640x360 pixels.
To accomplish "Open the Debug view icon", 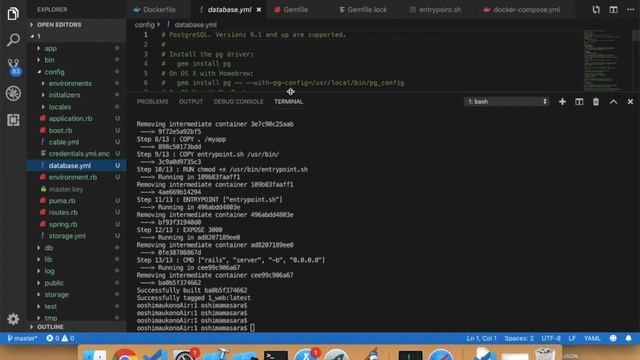I will 13,93.
